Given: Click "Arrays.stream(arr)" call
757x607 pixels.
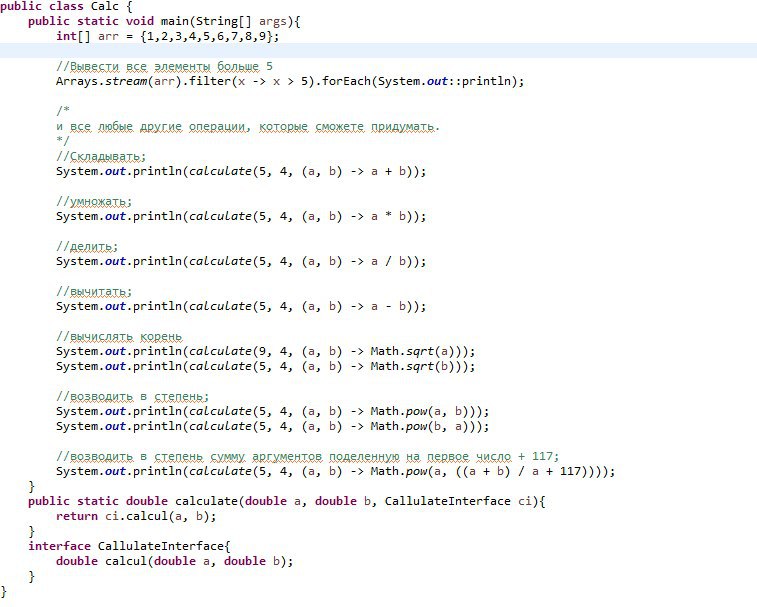Looking at the screenshot, I should coord(119,82).
